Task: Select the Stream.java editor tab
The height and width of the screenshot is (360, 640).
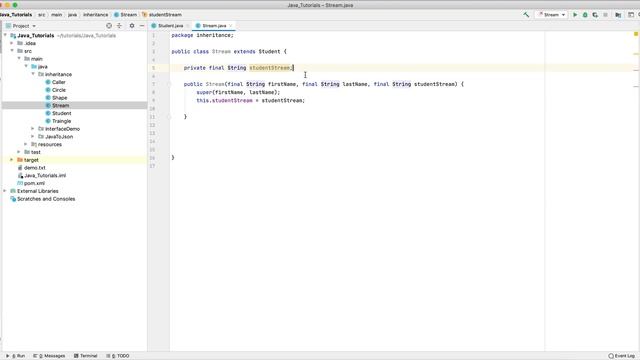Action: pyautogui.click(x=214, y=26)
